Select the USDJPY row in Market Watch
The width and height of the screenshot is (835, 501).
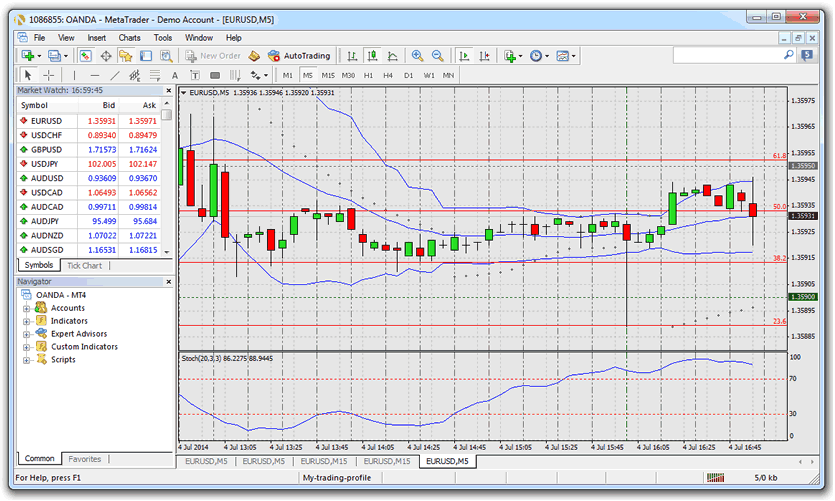coord(89,164)
